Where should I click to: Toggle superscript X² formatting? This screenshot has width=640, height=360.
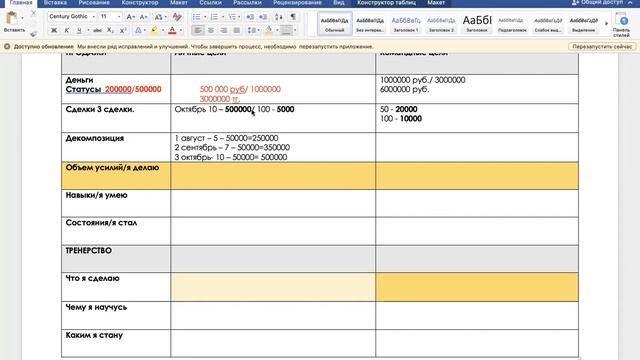click(123, 30)
